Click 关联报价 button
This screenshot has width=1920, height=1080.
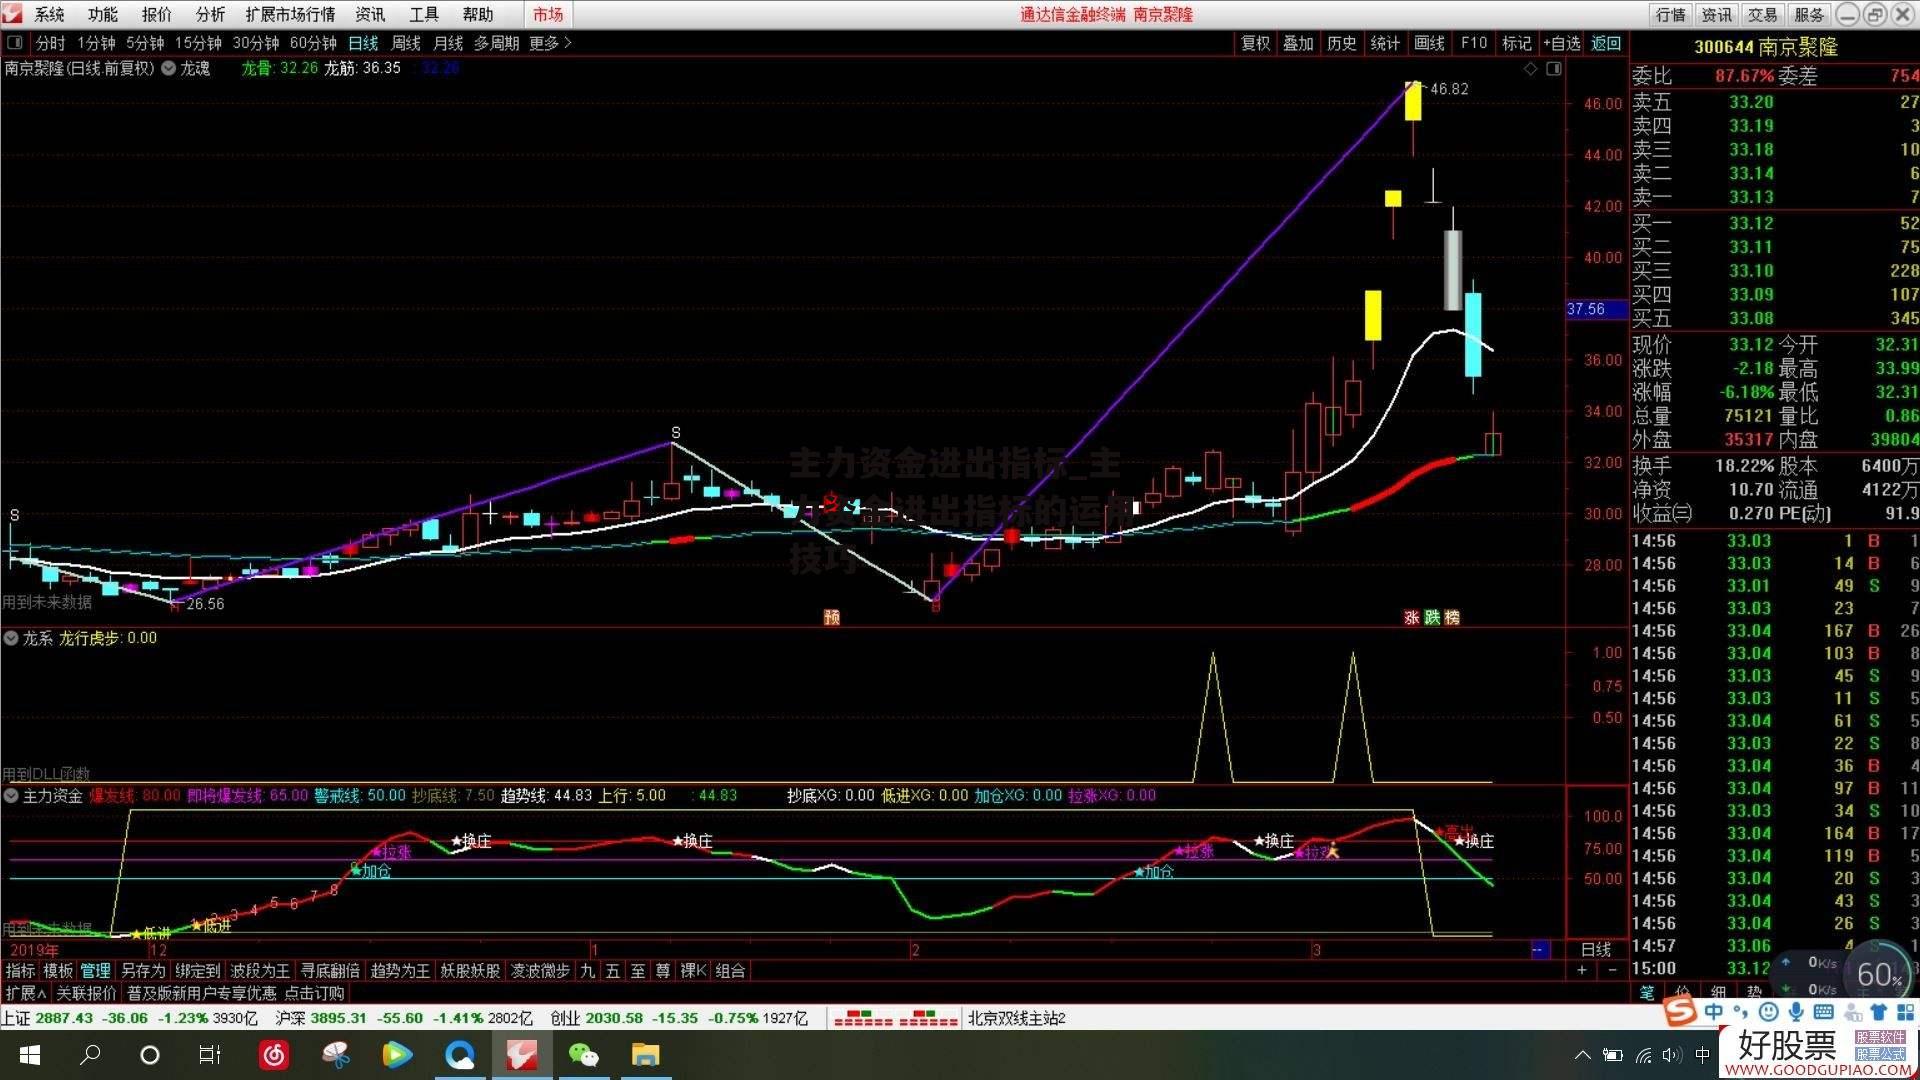86,993
